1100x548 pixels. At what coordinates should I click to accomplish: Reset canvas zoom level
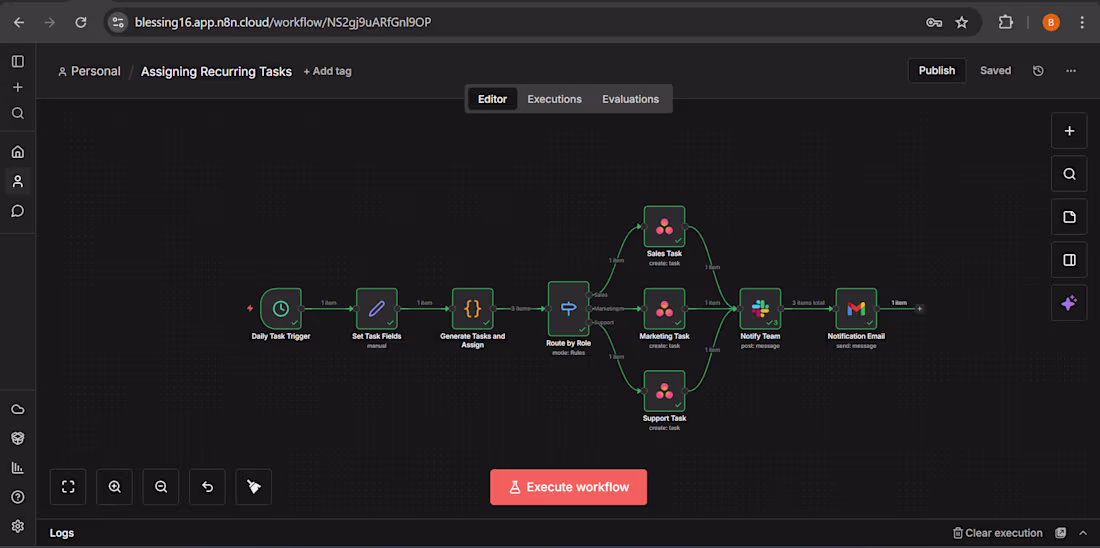click(x=208, y=486)
